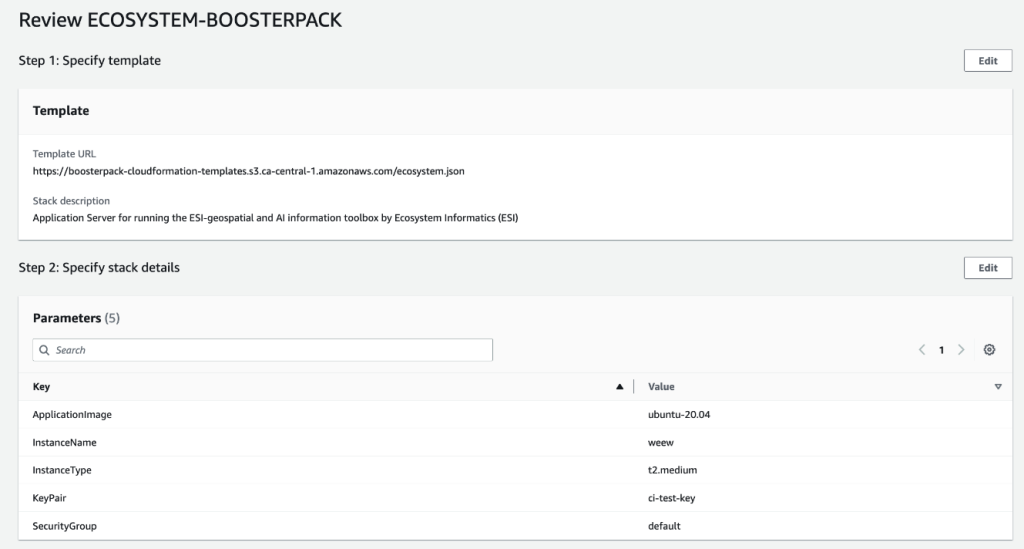The height and width of the screenshot is (549, 1024).
Task: Click the template URL ecosystem.json text
Action: pos(248,171)
